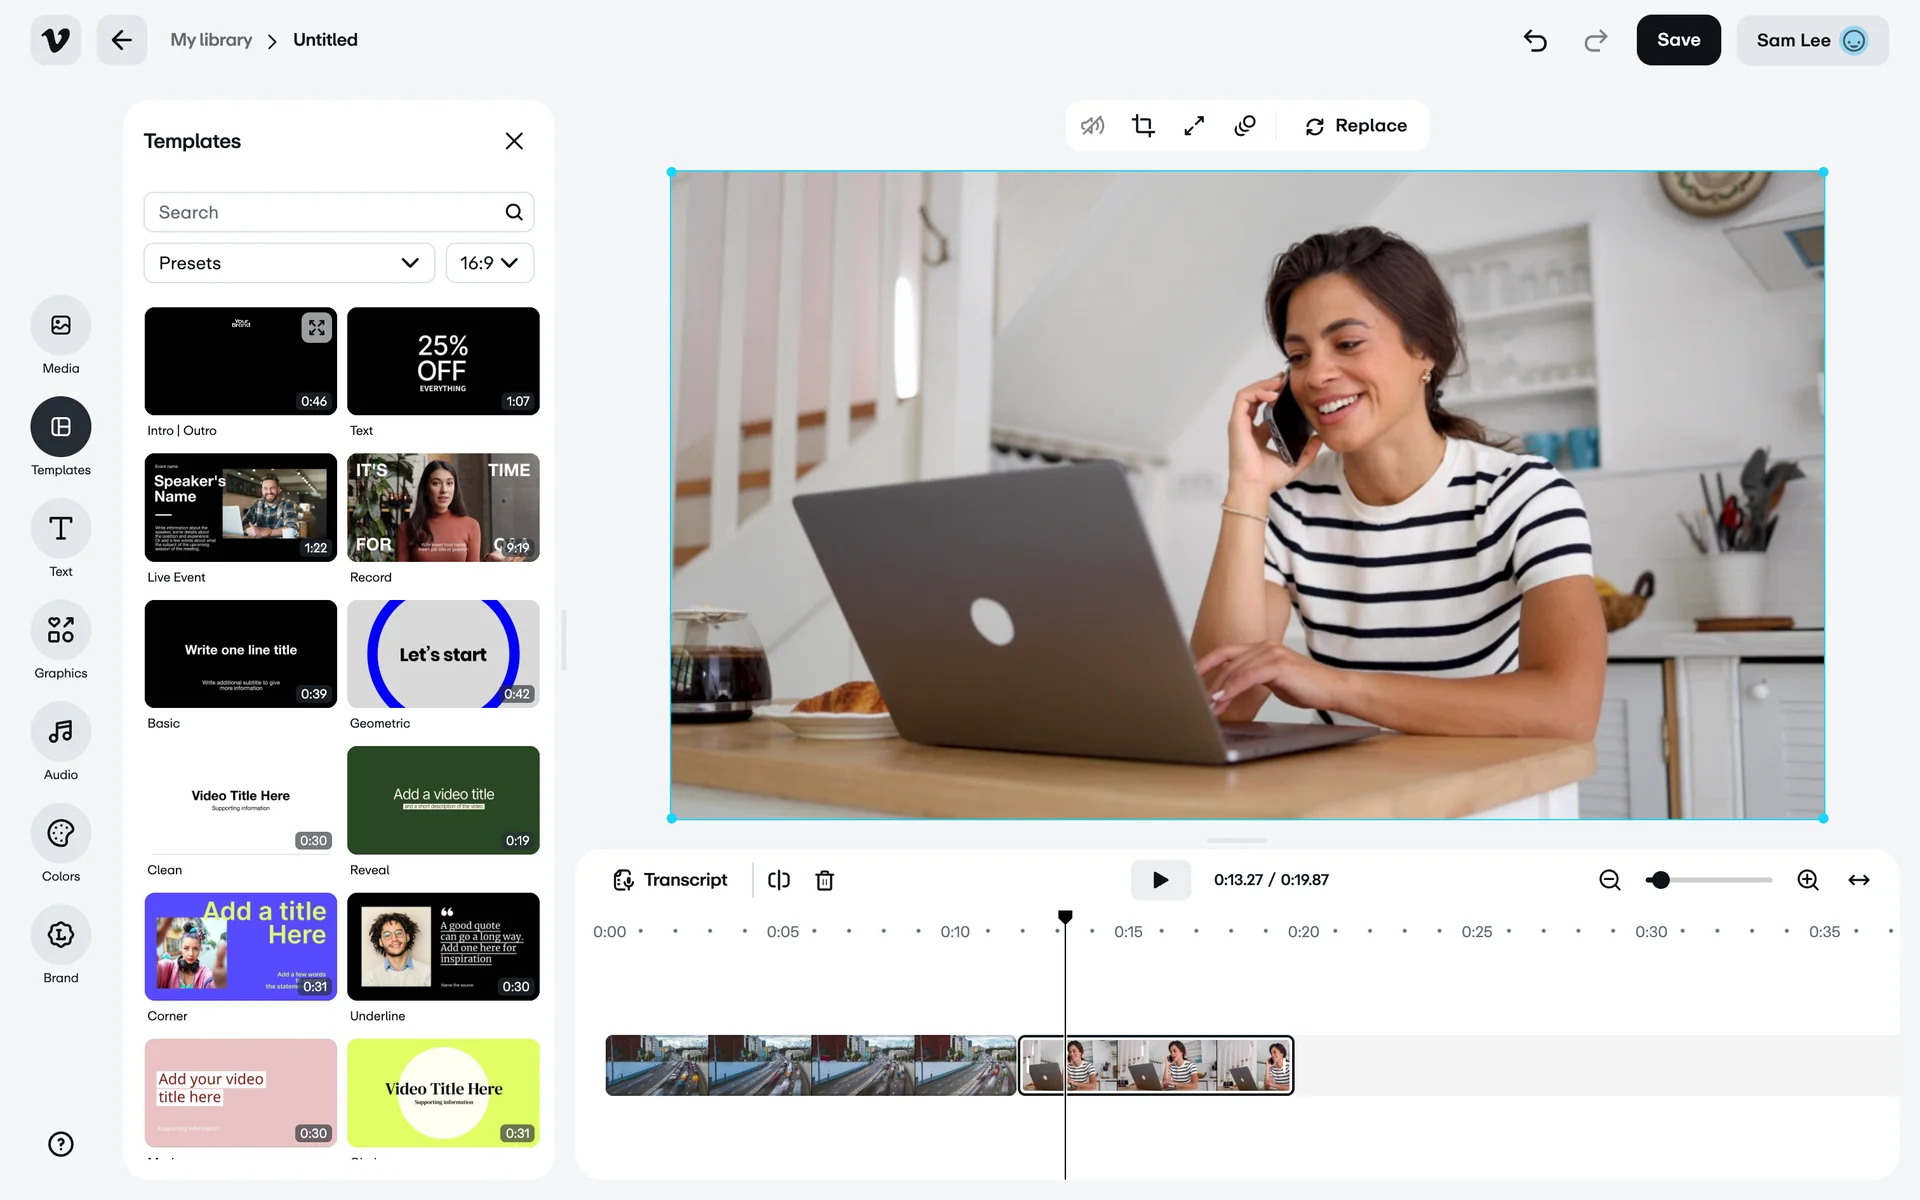This screenshot has width=1920, height=1200.
Task: Expand the Presets dropdown
Action: click(289, 263)
